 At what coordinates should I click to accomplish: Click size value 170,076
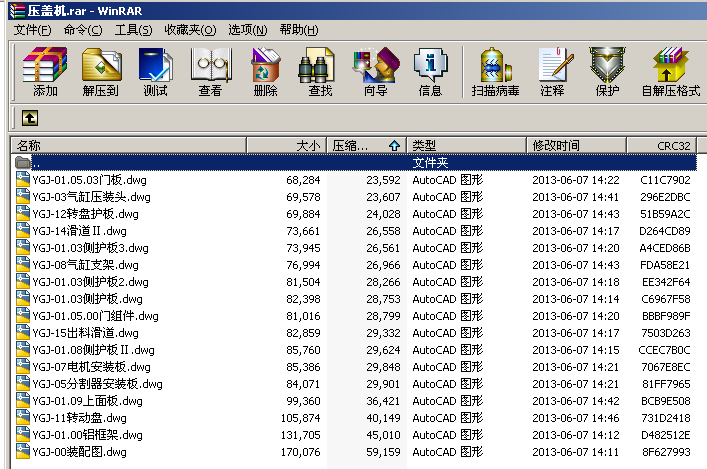click(x=300, y=452)
